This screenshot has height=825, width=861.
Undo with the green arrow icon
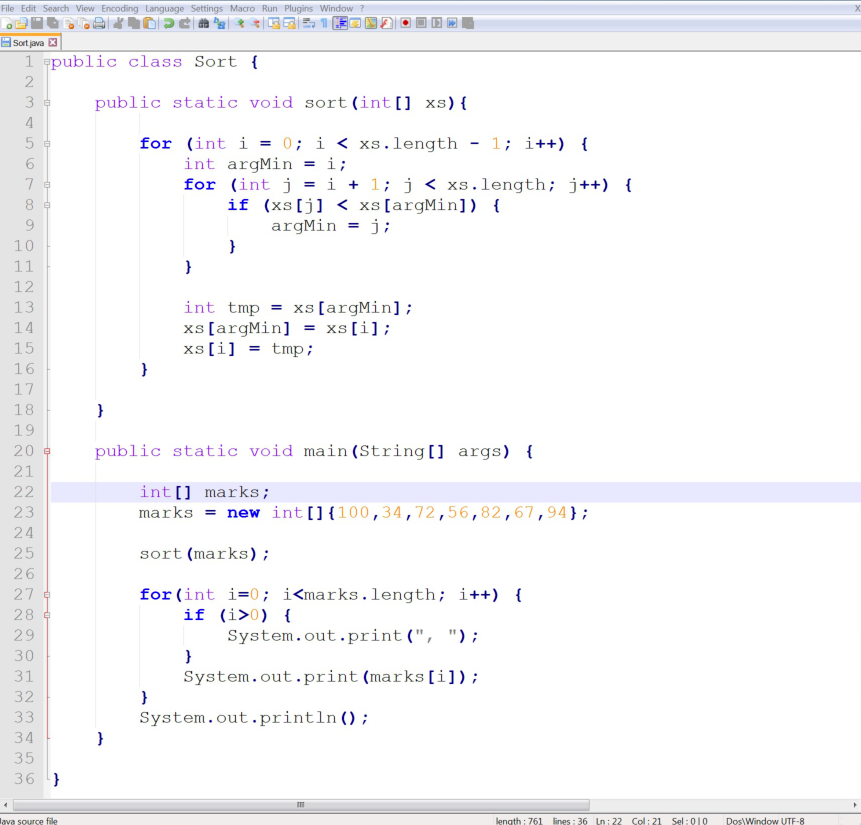[169, 23]
